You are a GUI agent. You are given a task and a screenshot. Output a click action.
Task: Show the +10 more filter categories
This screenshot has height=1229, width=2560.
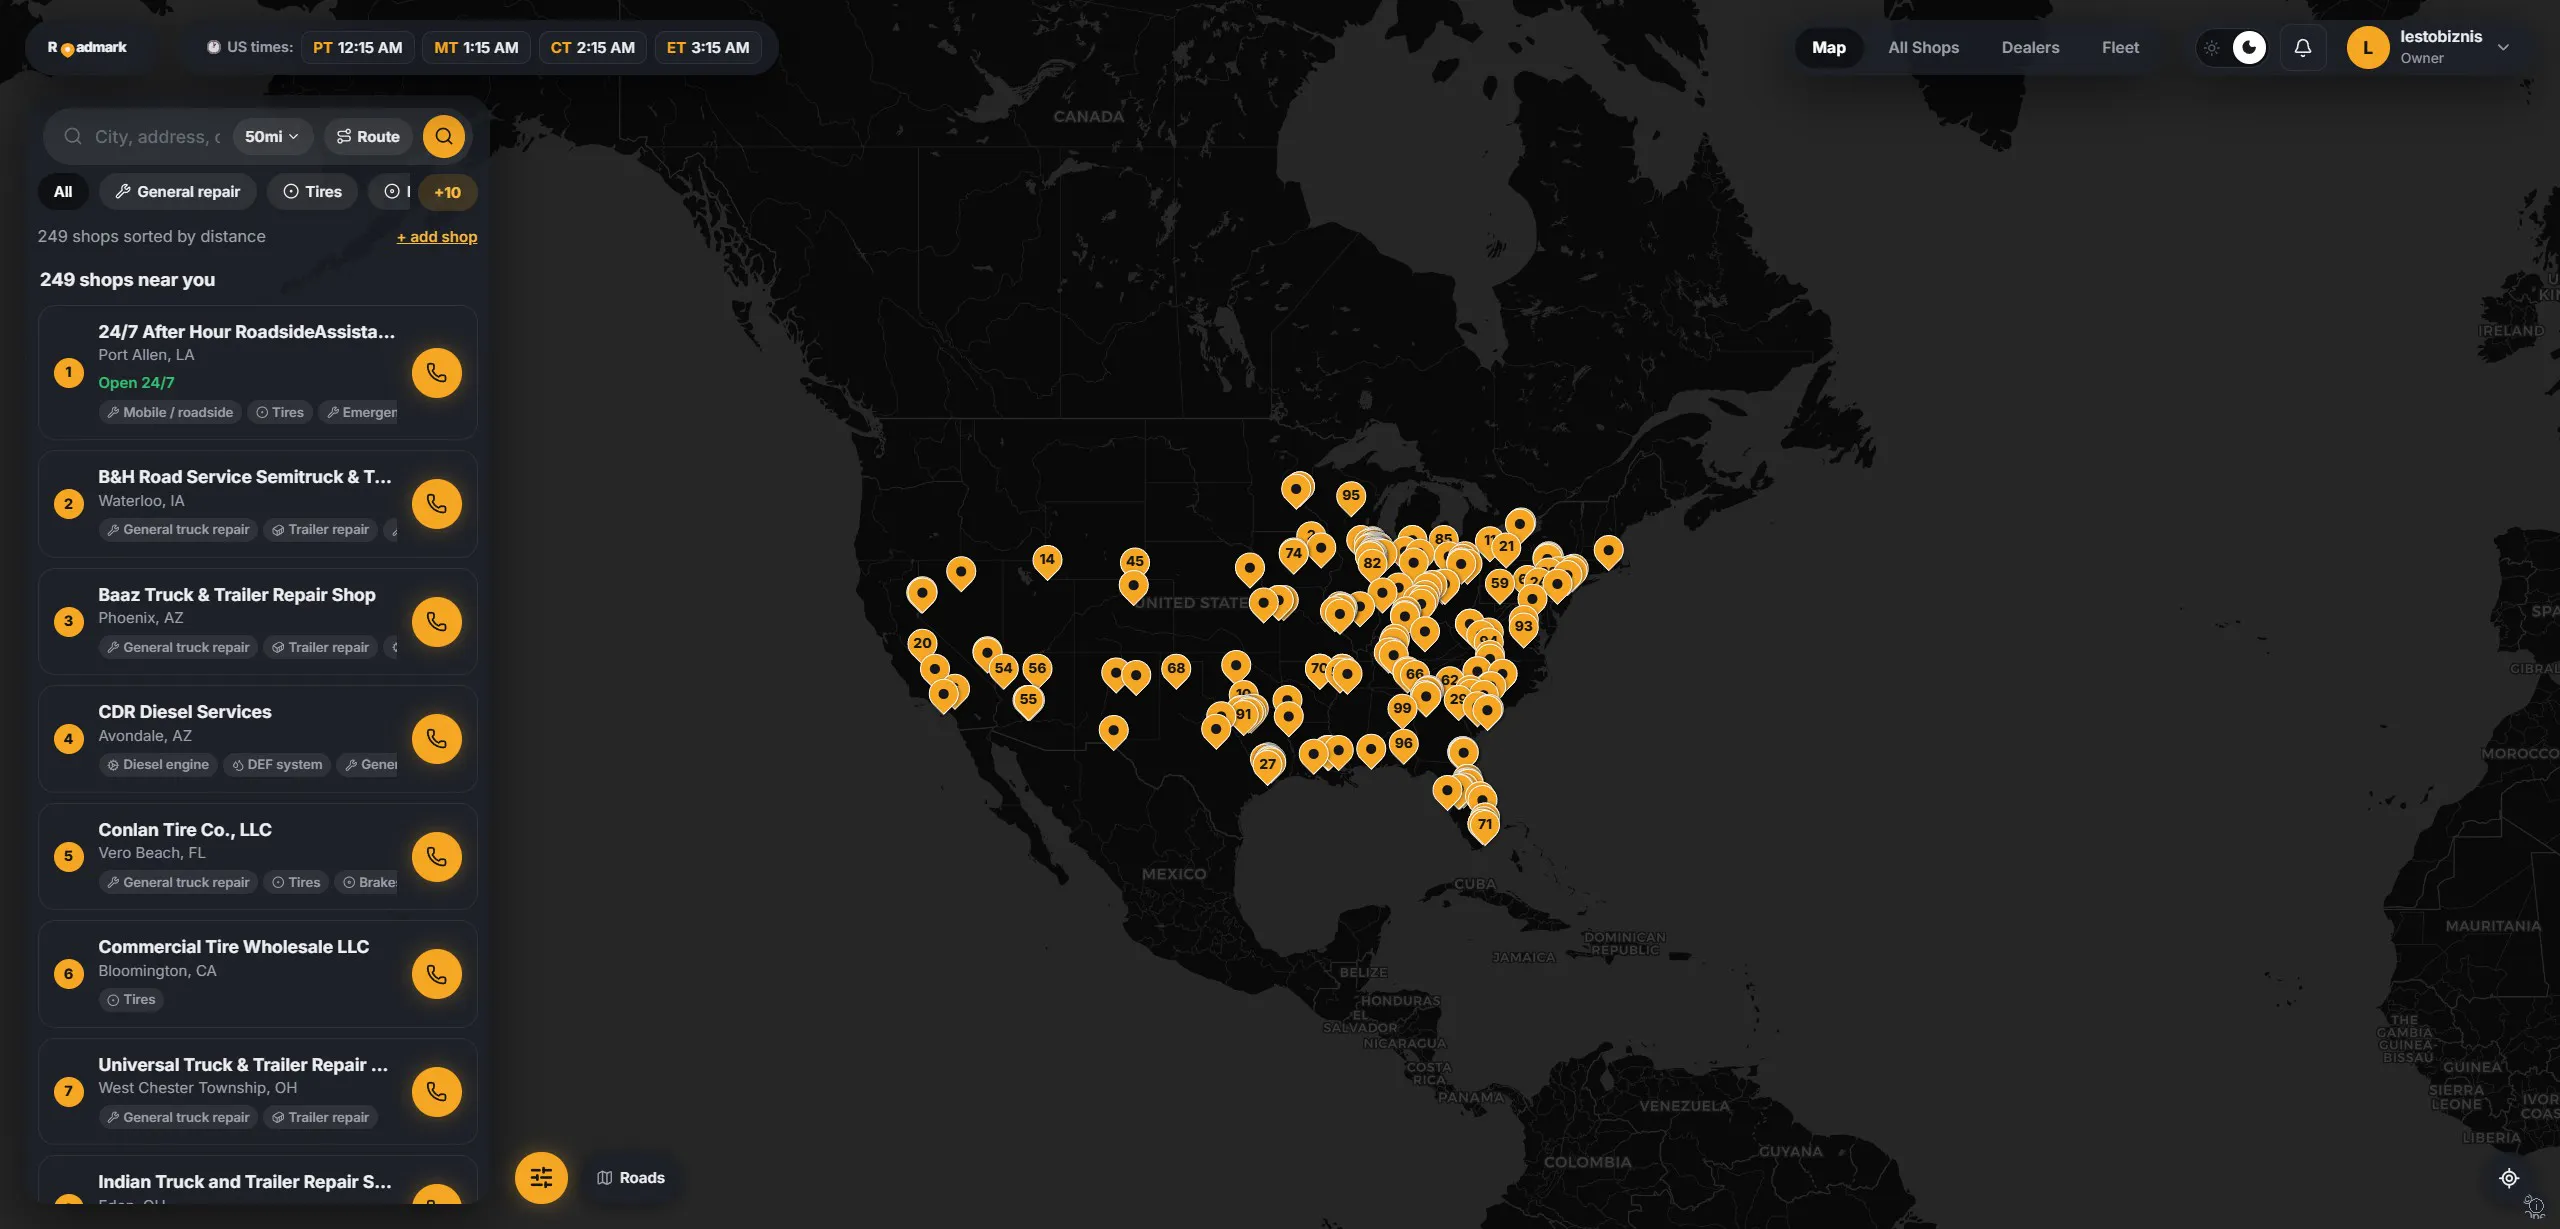click(447, 192)
